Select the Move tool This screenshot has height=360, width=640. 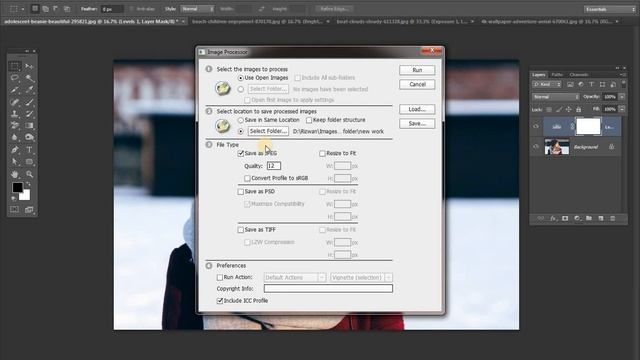pyautogui.click(x=29, y=66)
